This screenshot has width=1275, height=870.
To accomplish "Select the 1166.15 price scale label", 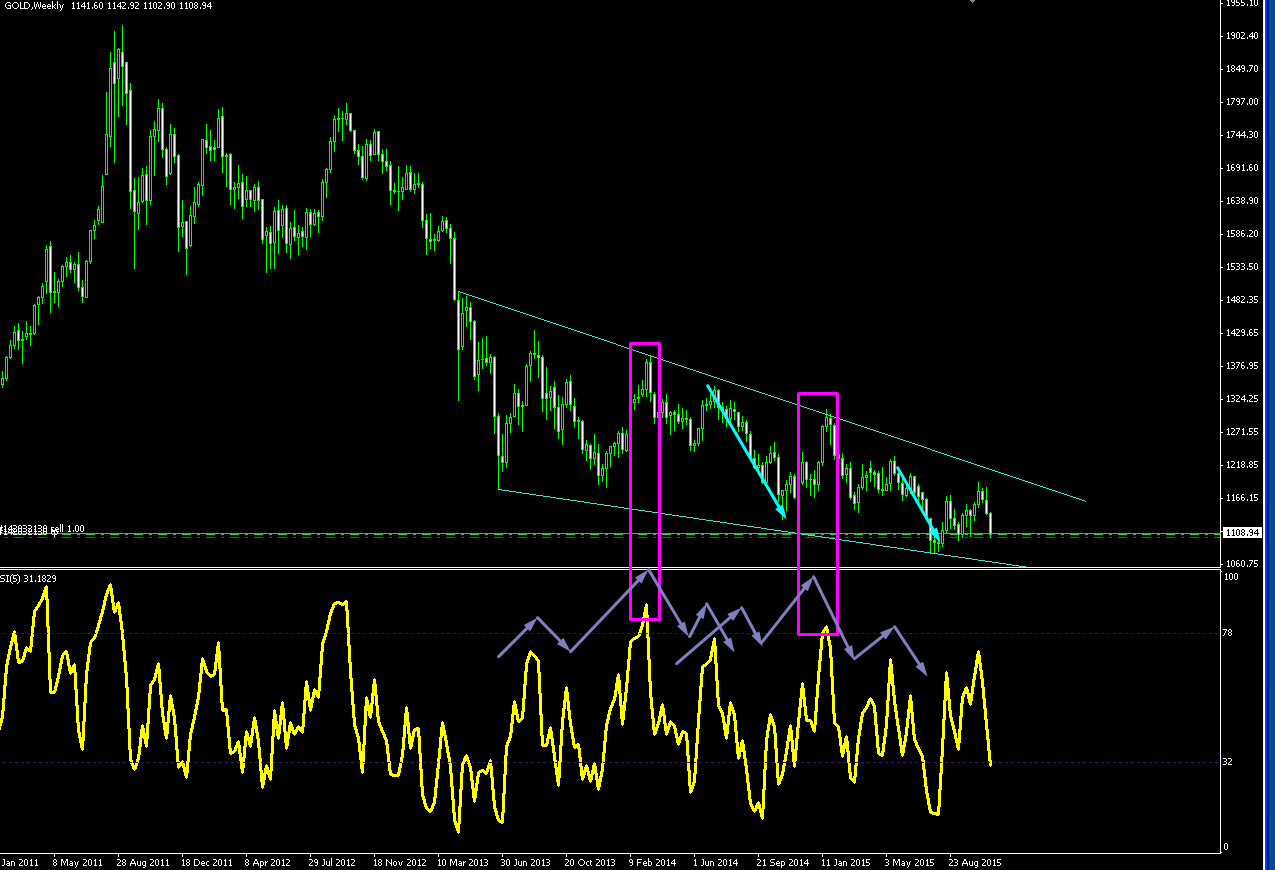I will coord(1242,497).
